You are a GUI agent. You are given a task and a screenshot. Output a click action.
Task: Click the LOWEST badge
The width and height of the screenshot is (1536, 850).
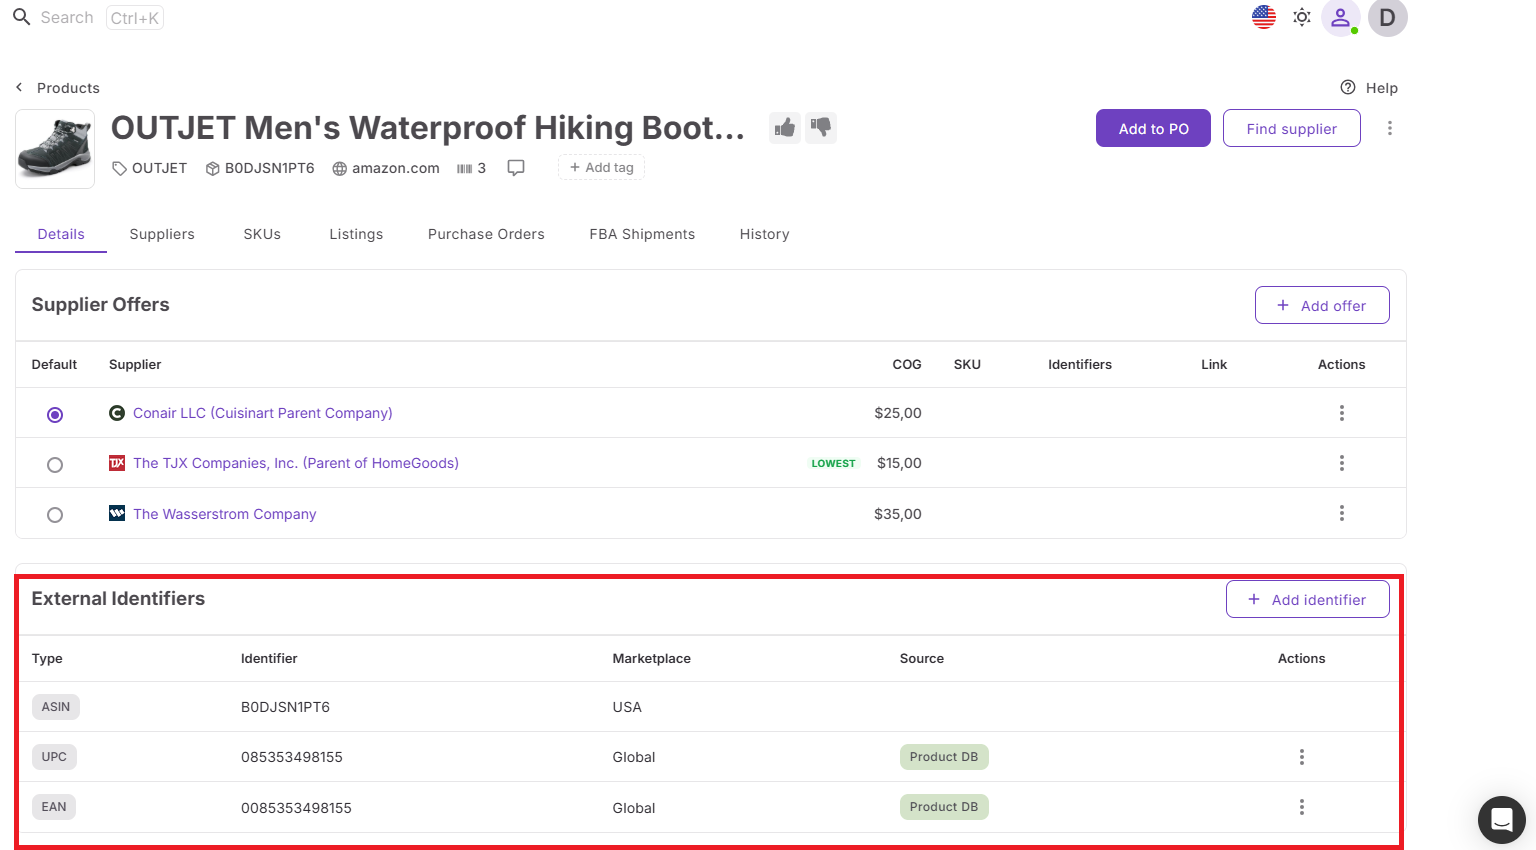(x=833, y=463)
